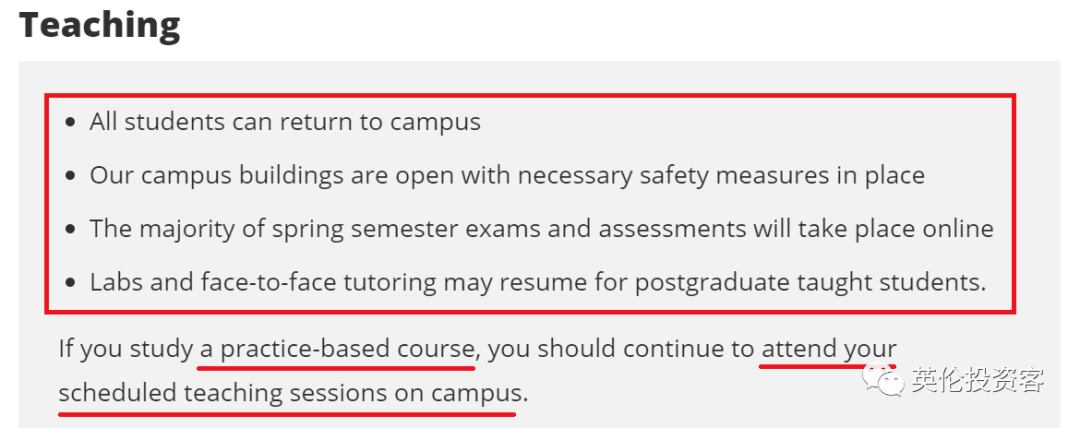This screenshot has width=1080, height=428.
Task: Click the Teaching heading
Action: 99,26
